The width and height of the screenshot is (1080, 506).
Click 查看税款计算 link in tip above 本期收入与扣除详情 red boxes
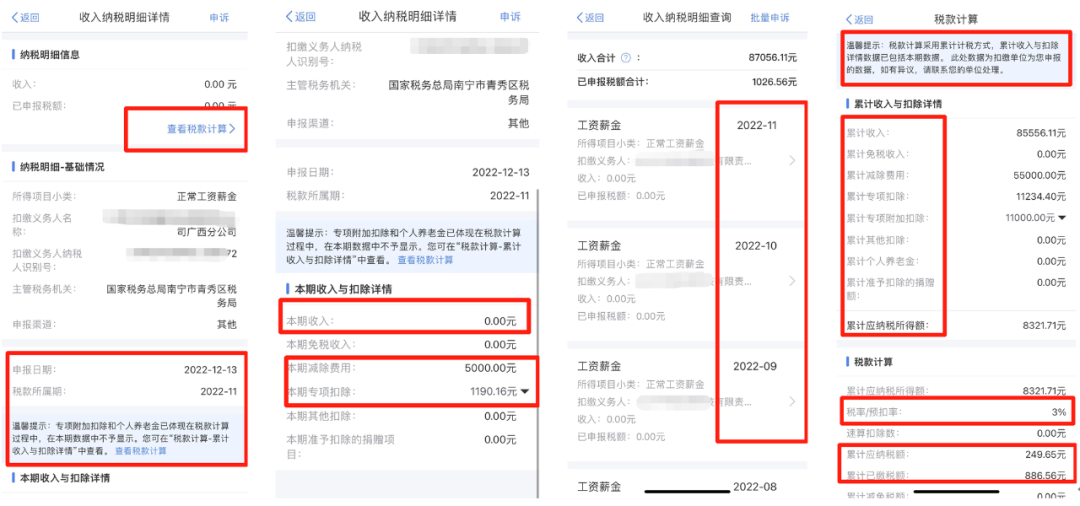[x=425, y=260]
